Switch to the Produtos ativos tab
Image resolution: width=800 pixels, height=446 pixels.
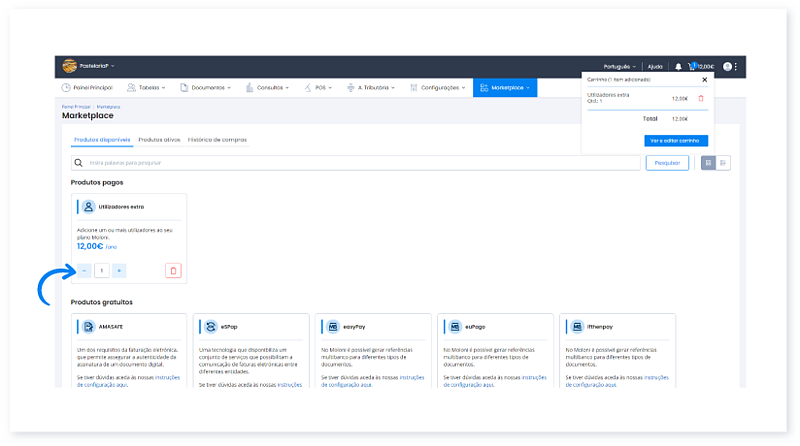pos(159,140)
